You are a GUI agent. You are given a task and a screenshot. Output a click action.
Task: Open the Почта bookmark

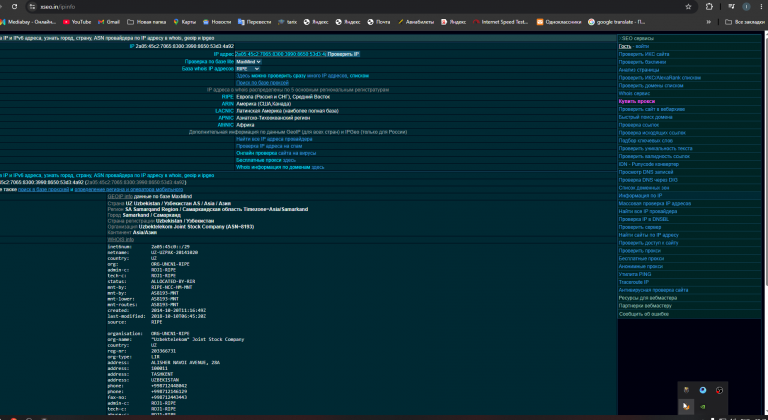click(x=379, y=22)
